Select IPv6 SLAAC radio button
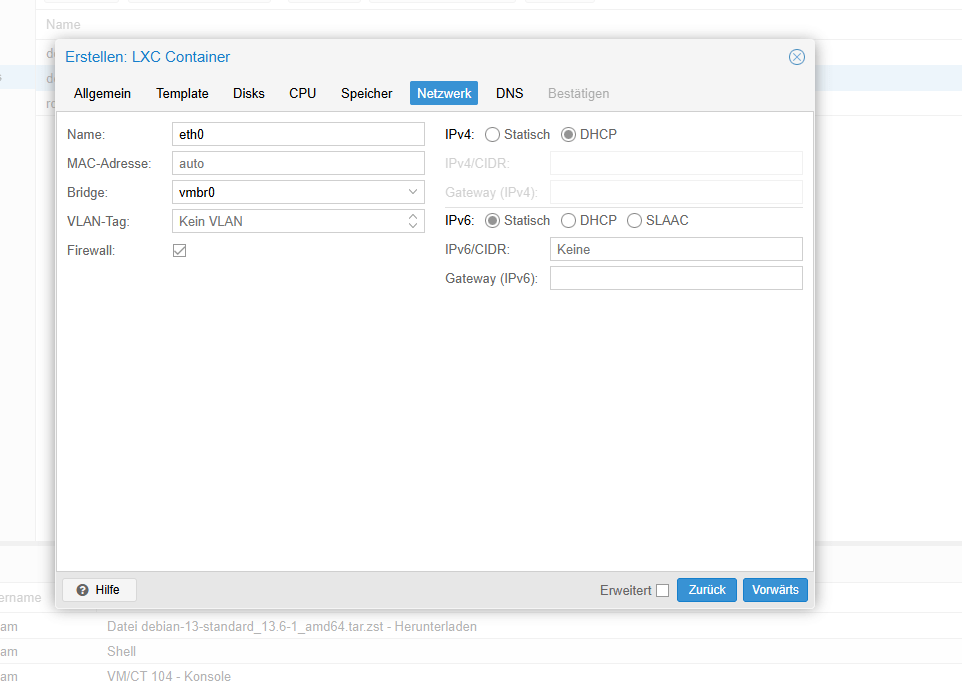962x686 pixels. tap(634, 220)
